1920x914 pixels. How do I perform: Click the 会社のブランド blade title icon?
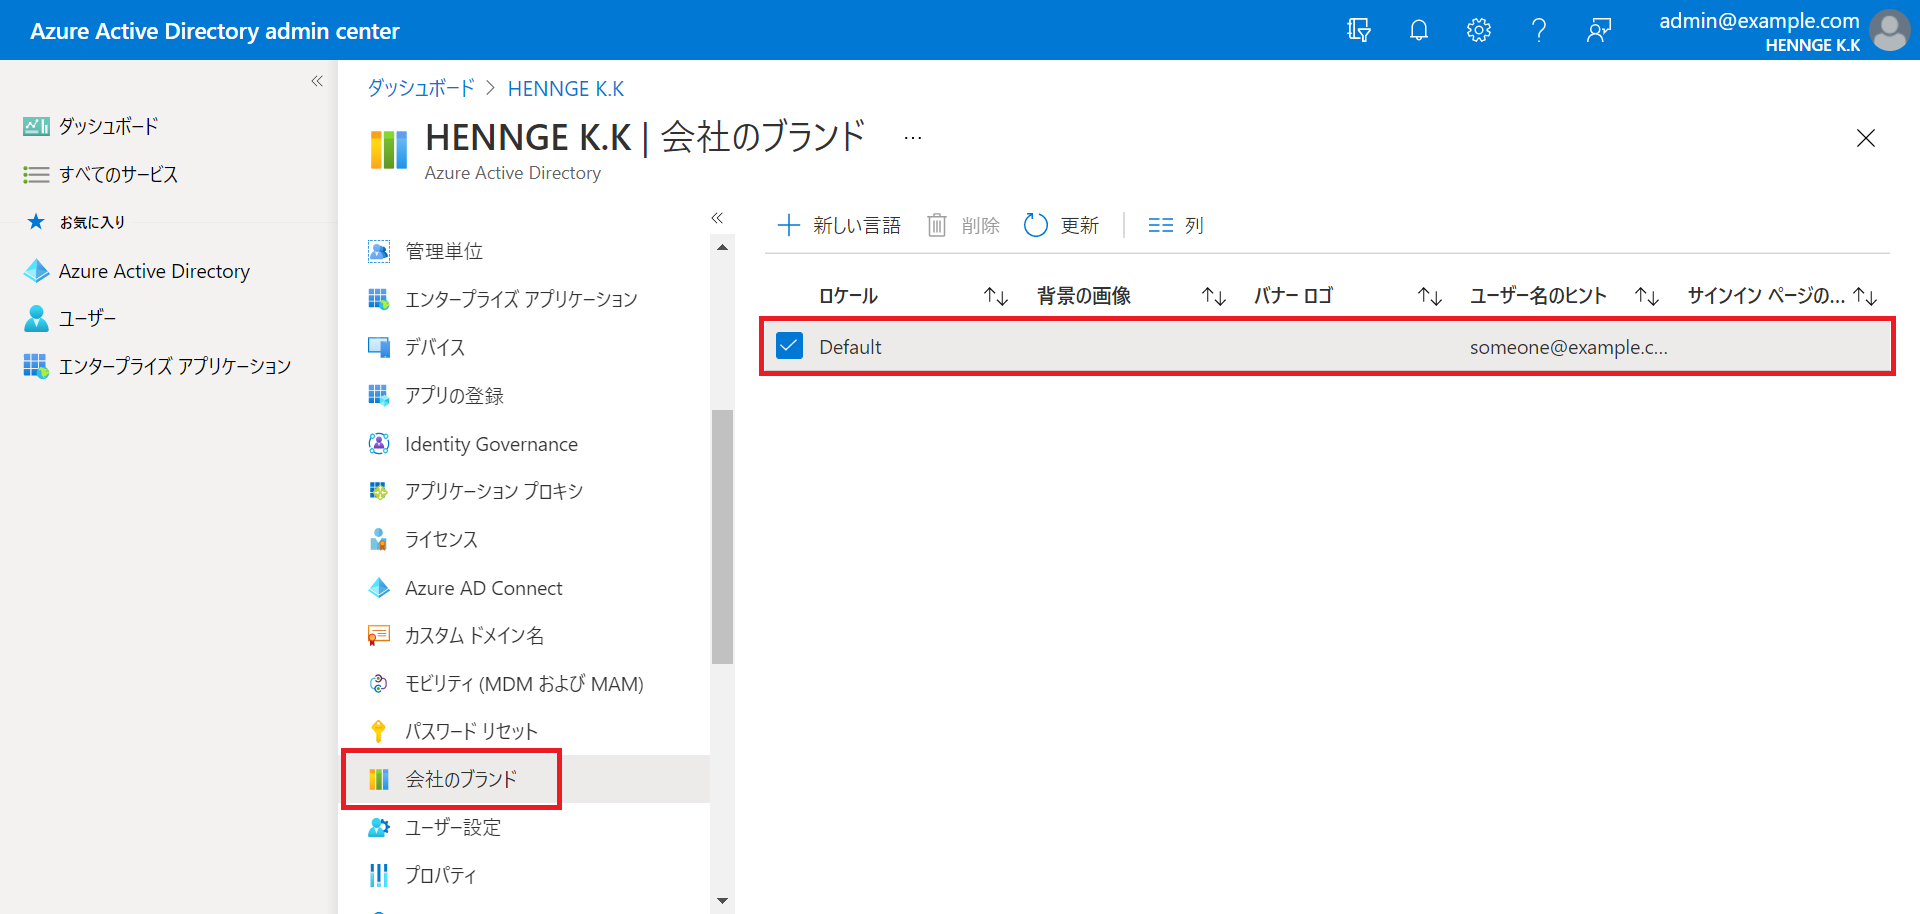[389, 150]
